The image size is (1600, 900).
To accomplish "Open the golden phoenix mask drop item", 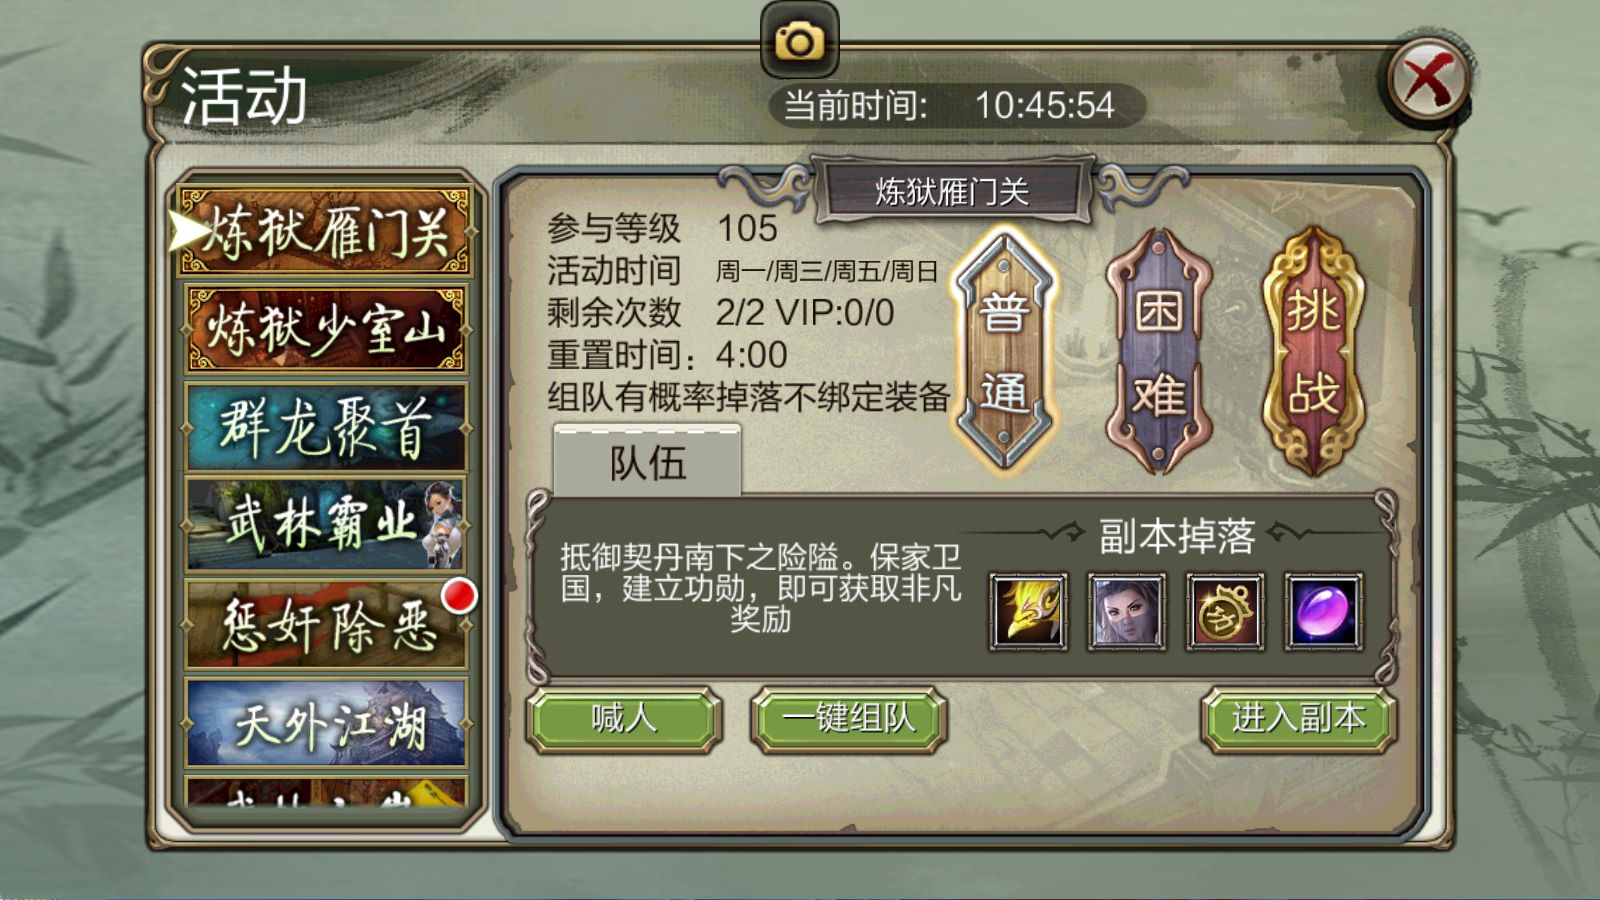I will pos(1028,612).
